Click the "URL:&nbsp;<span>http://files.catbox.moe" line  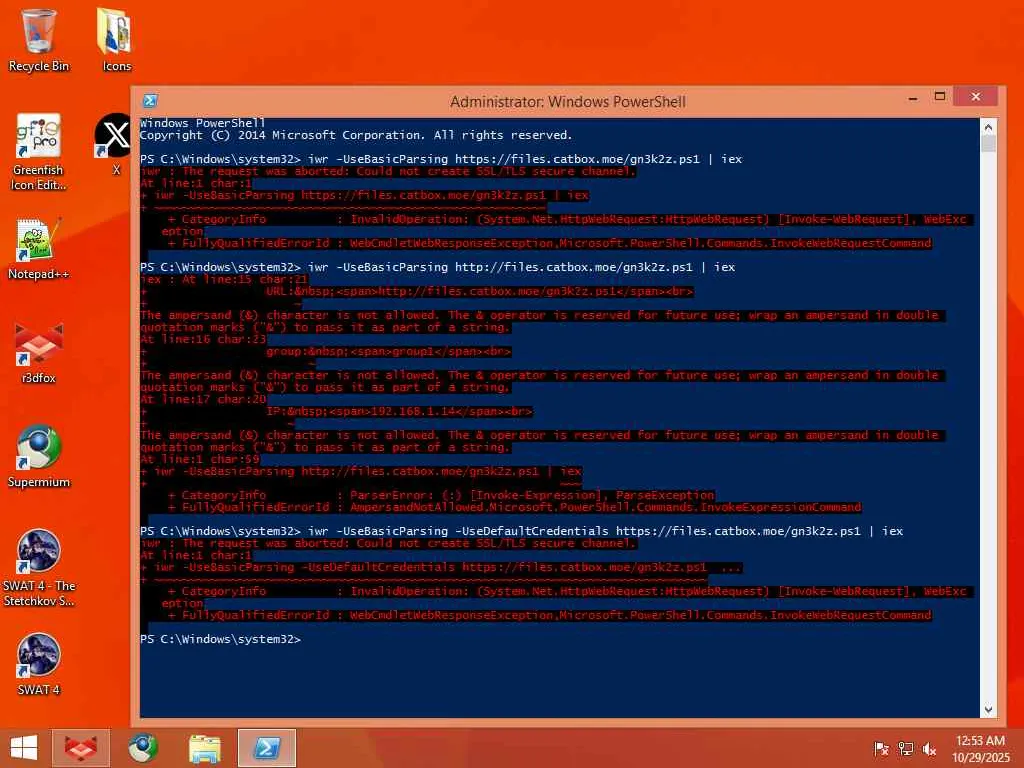[x=479, y=291]
